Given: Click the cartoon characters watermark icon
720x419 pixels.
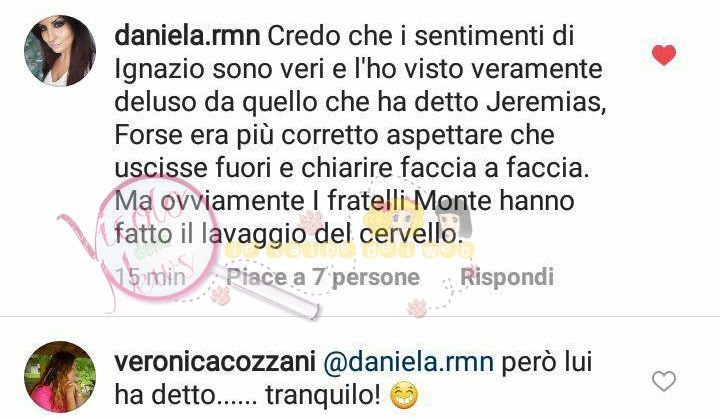Looking at the screenshot, I should [x=418, y=218].
